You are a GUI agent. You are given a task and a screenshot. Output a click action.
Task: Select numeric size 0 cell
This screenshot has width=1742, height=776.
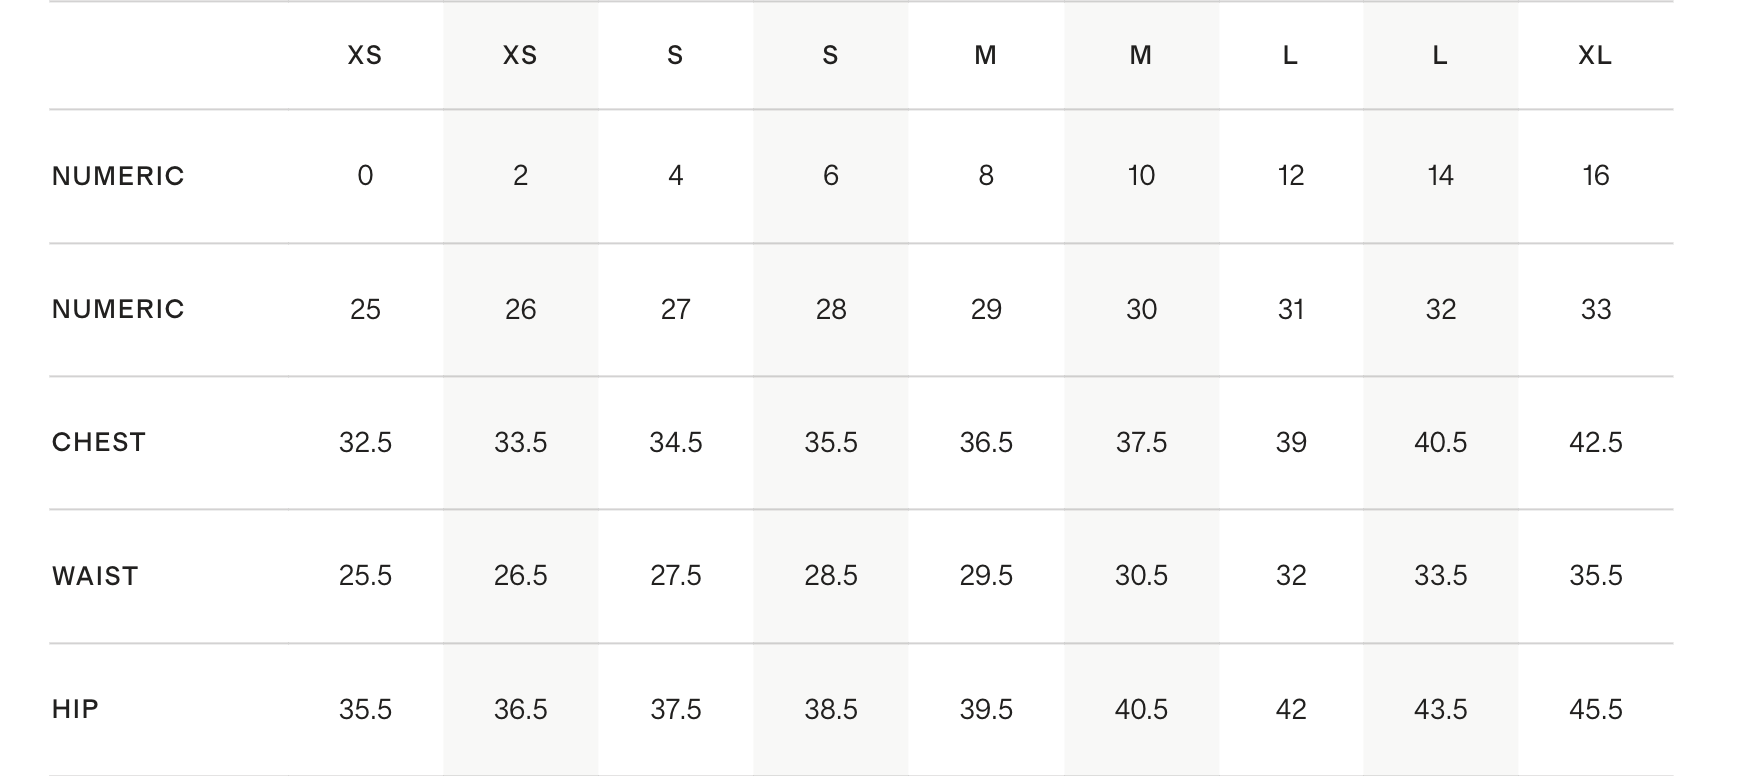coord(365,176)
